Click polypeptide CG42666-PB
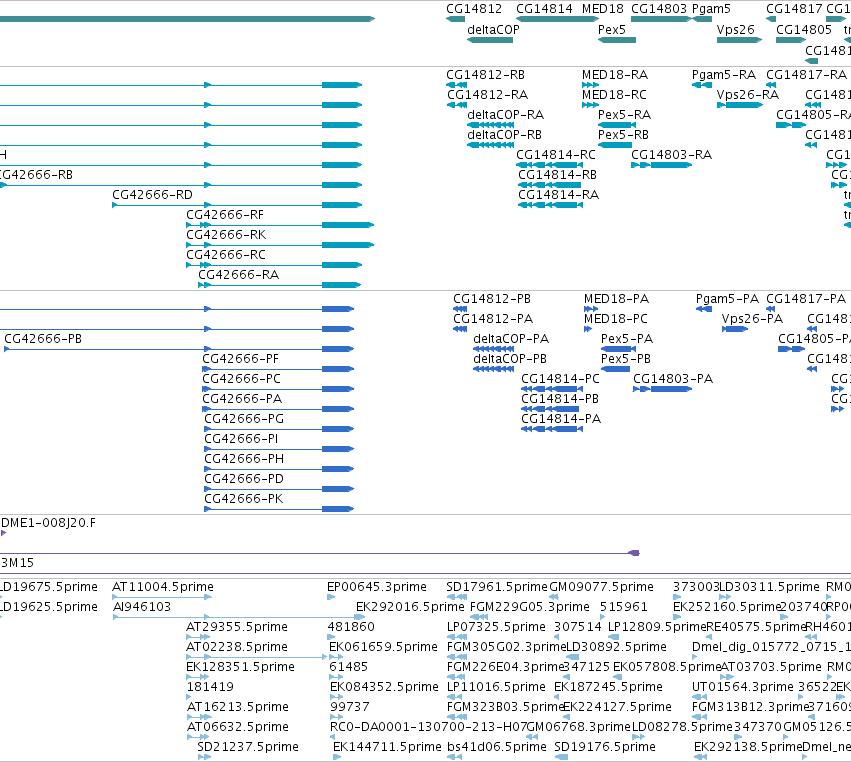This screenshot has width=851, height=762. (x=43, y=339)
